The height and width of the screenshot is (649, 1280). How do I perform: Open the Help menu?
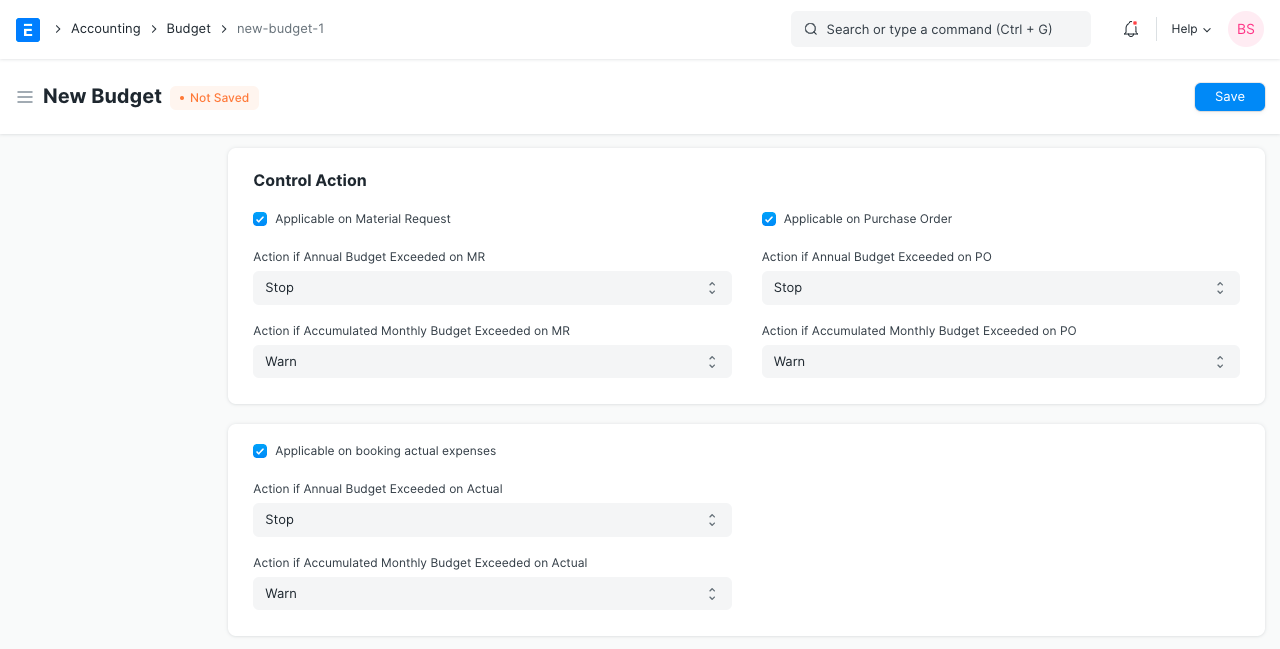1190,30
